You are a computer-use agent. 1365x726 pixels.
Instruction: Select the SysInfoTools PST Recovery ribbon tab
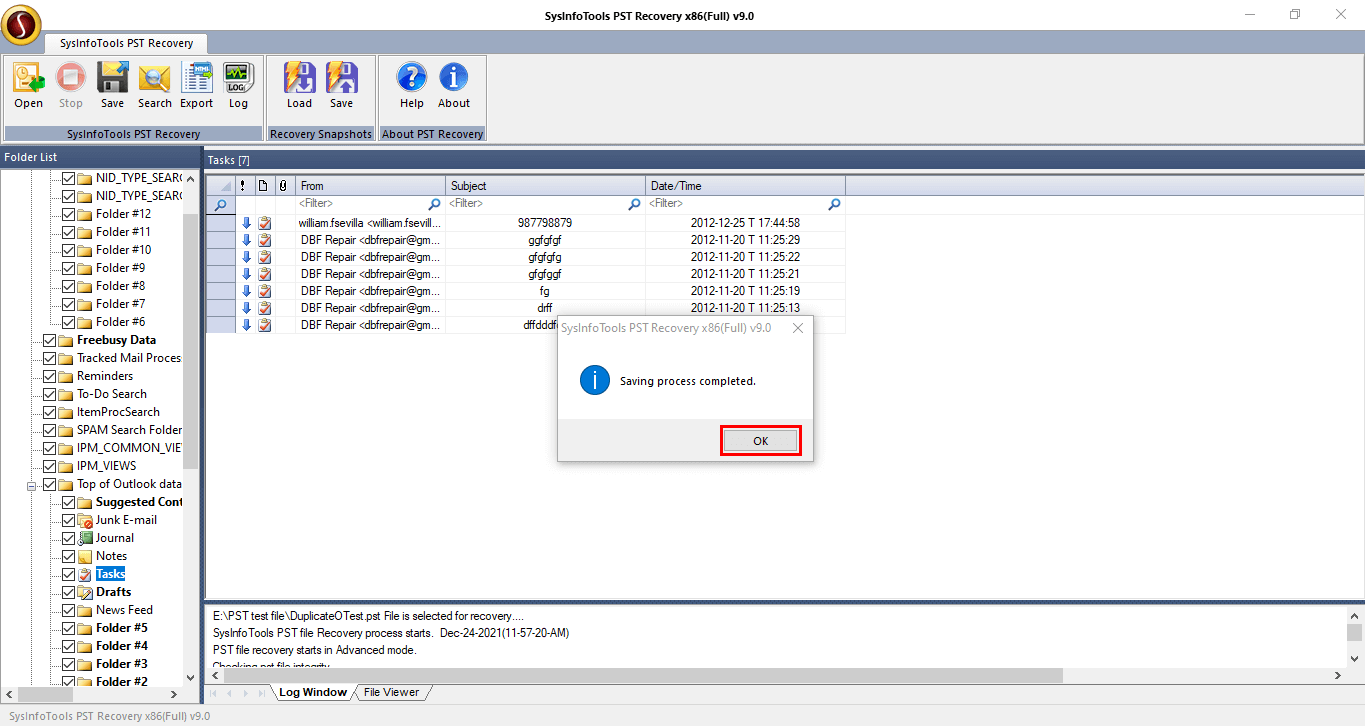pos(126,43)
